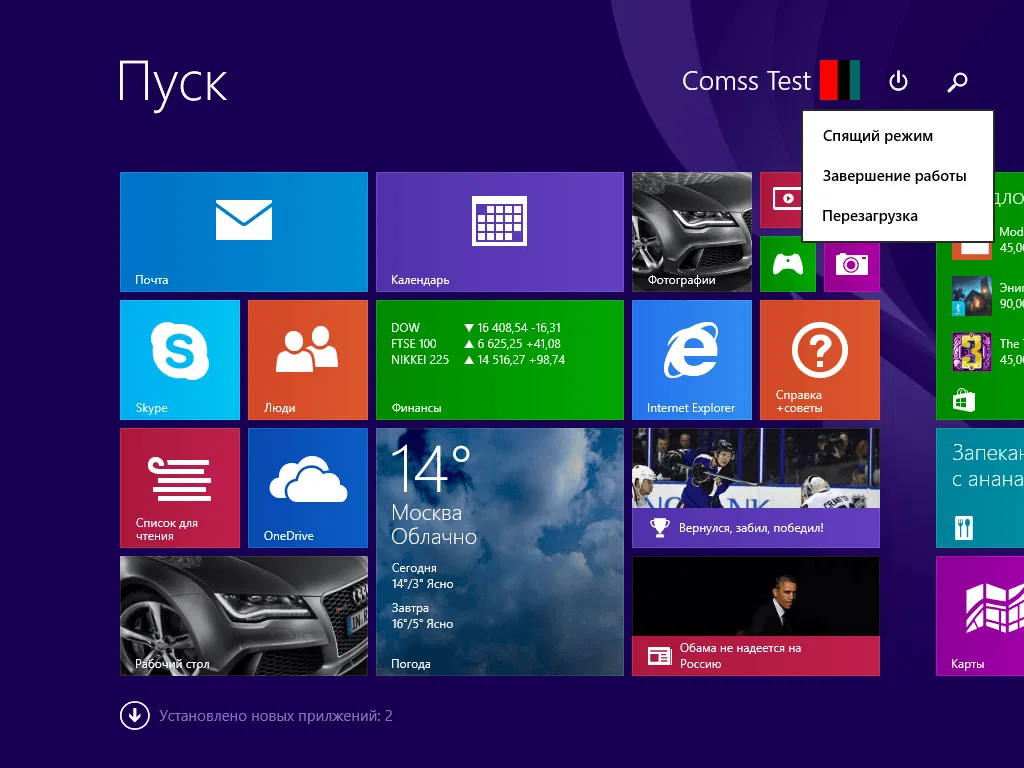Launch Skype from its tile
This screenshot has height=768, width=1024.
(180, 360)
